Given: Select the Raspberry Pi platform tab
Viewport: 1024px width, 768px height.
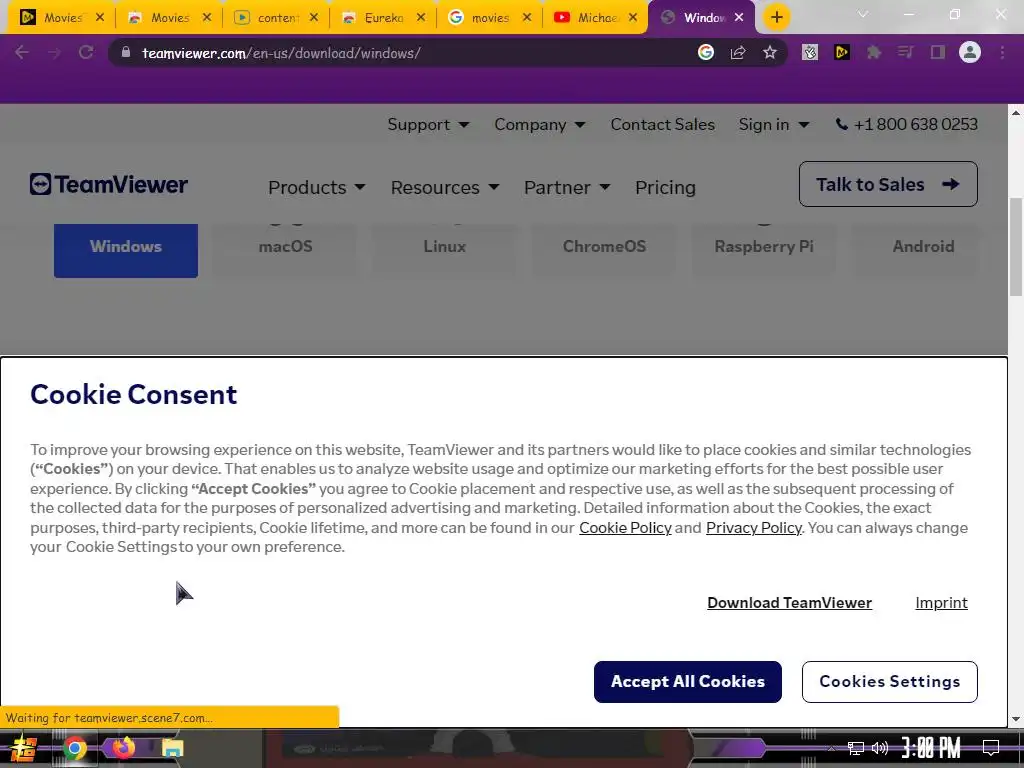Looking at the screenshot, I should point(763,250).
